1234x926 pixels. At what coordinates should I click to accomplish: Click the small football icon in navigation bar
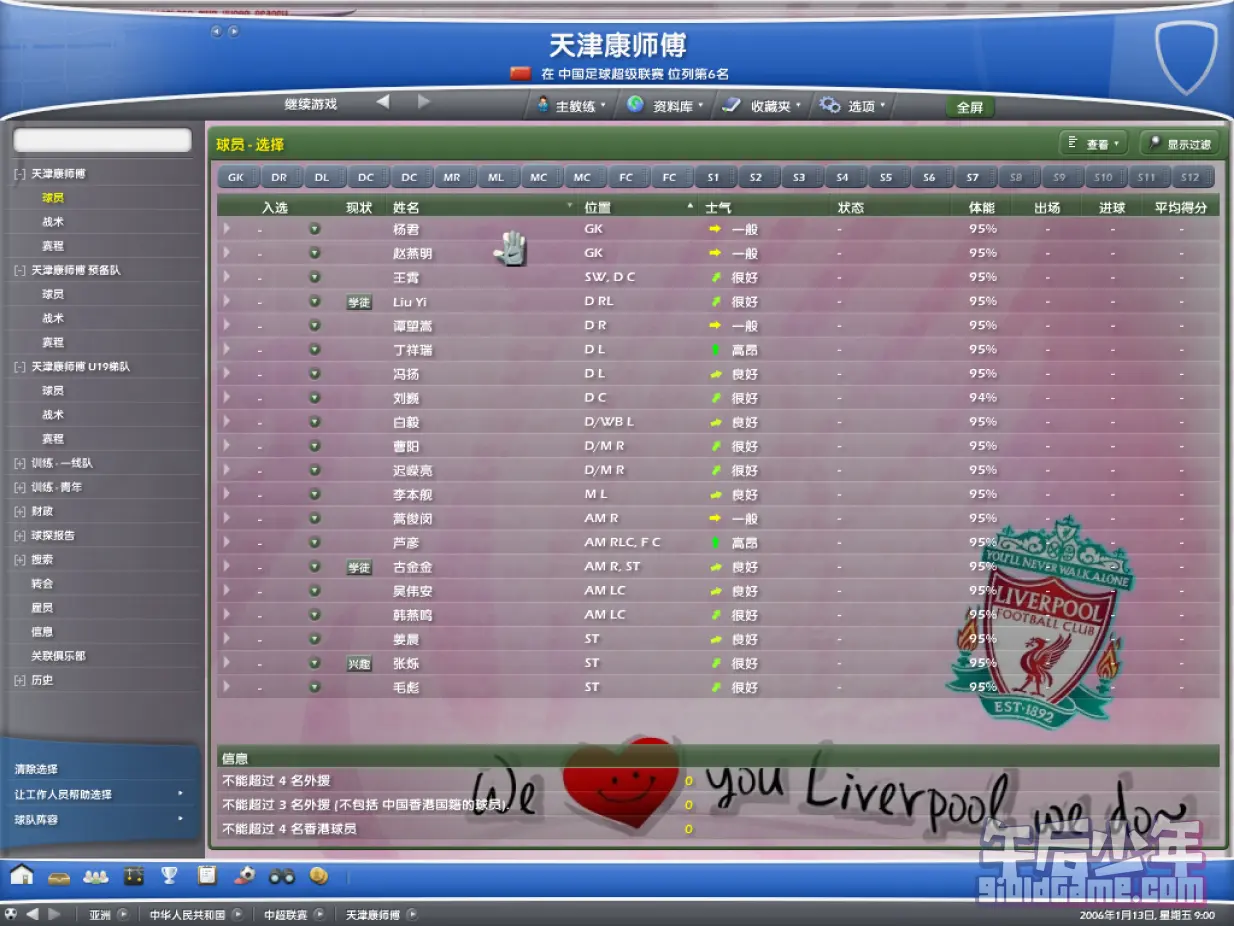[10, 914]
